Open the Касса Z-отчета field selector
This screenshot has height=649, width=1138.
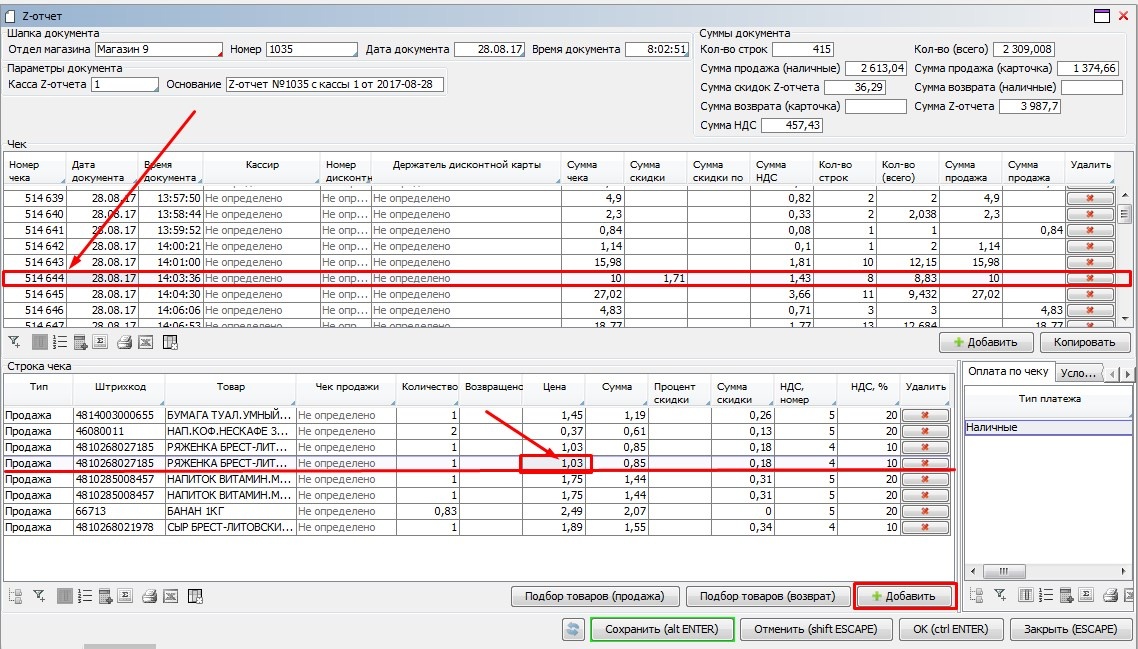click(x=124, y=85)
